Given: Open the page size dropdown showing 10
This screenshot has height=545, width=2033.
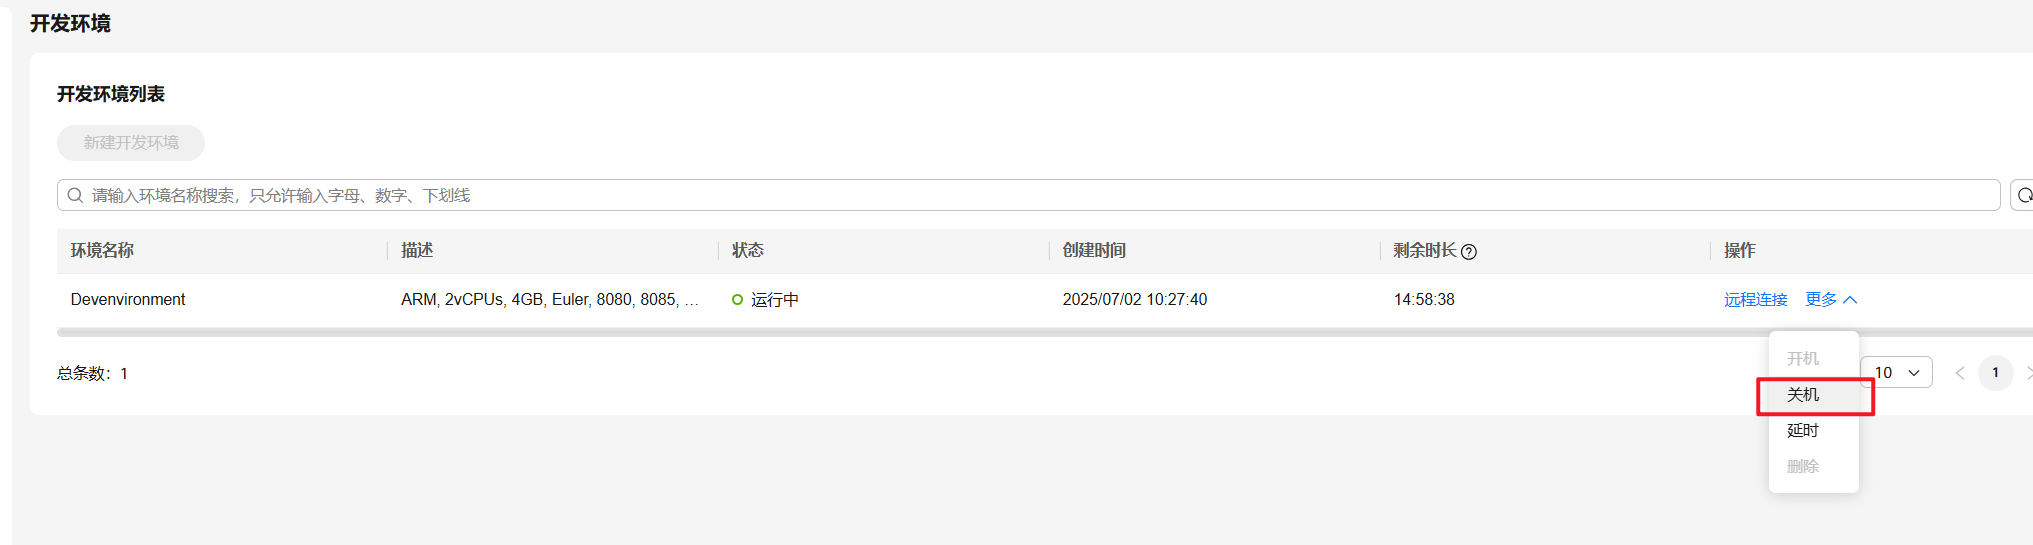Looking at the screenshot, I should 1897,373.
